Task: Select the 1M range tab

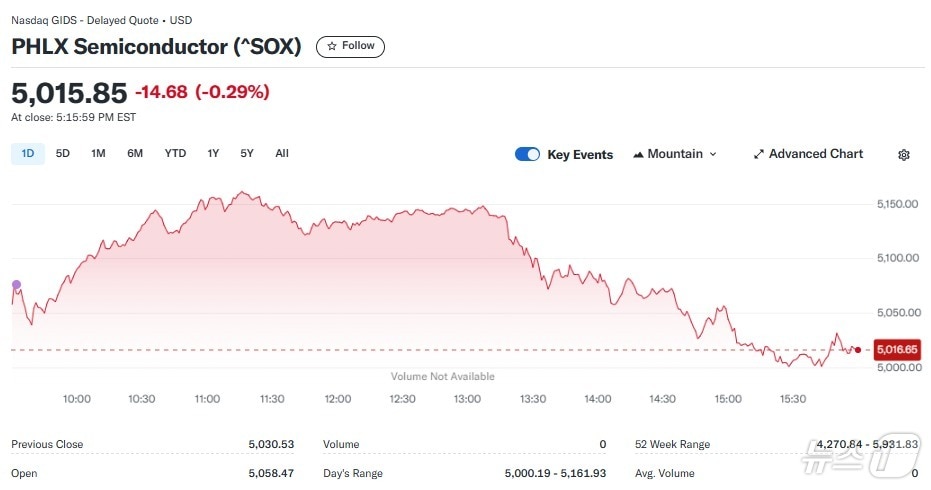Action: click(x=98, y=153)
